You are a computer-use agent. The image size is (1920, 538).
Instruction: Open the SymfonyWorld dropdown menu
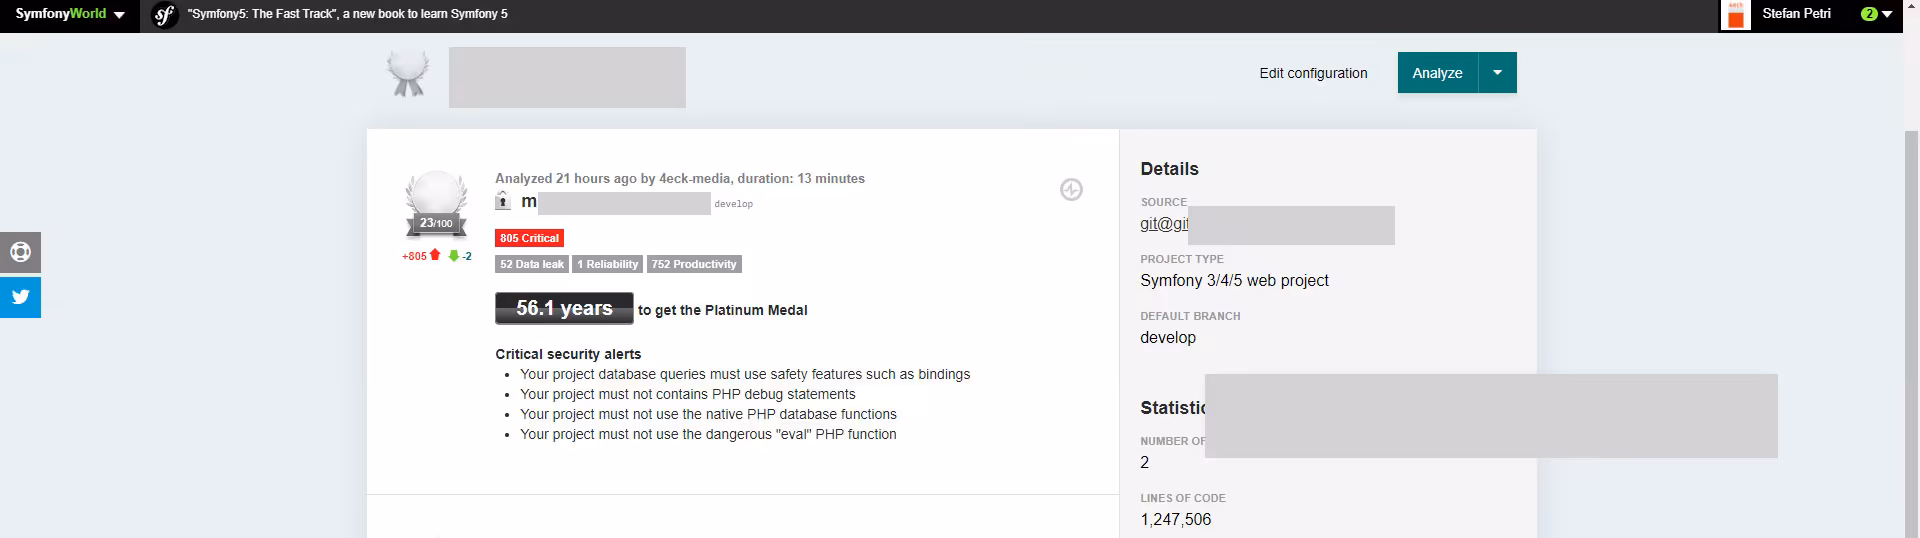click(x=70, y=15)
